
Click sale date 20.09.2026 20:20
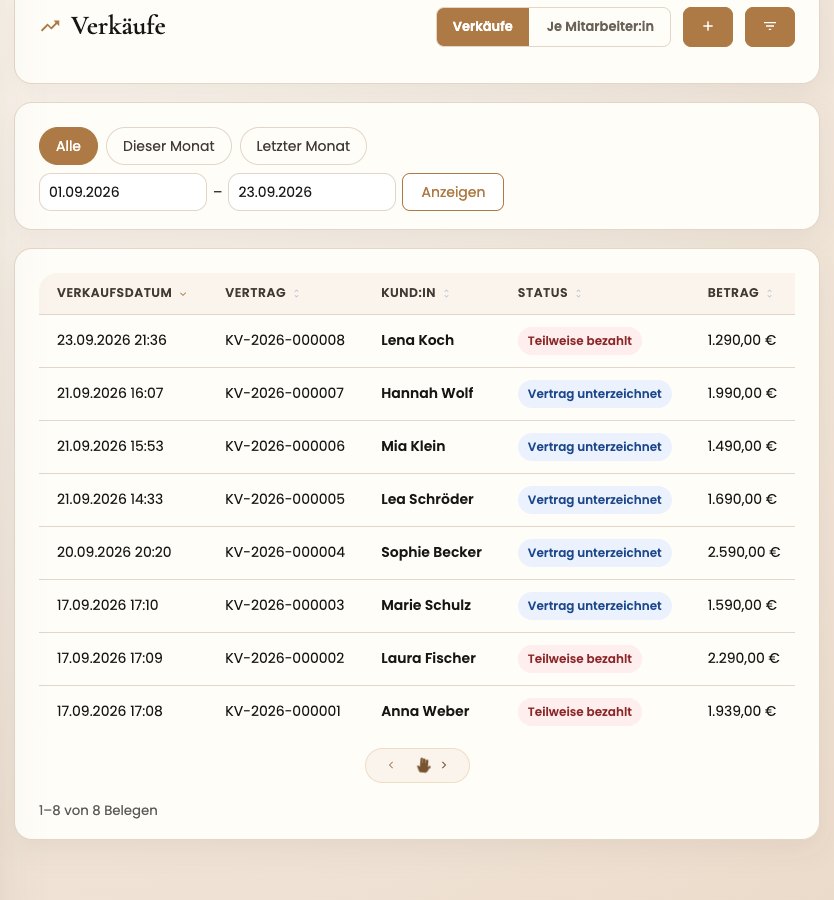[114, 552]
